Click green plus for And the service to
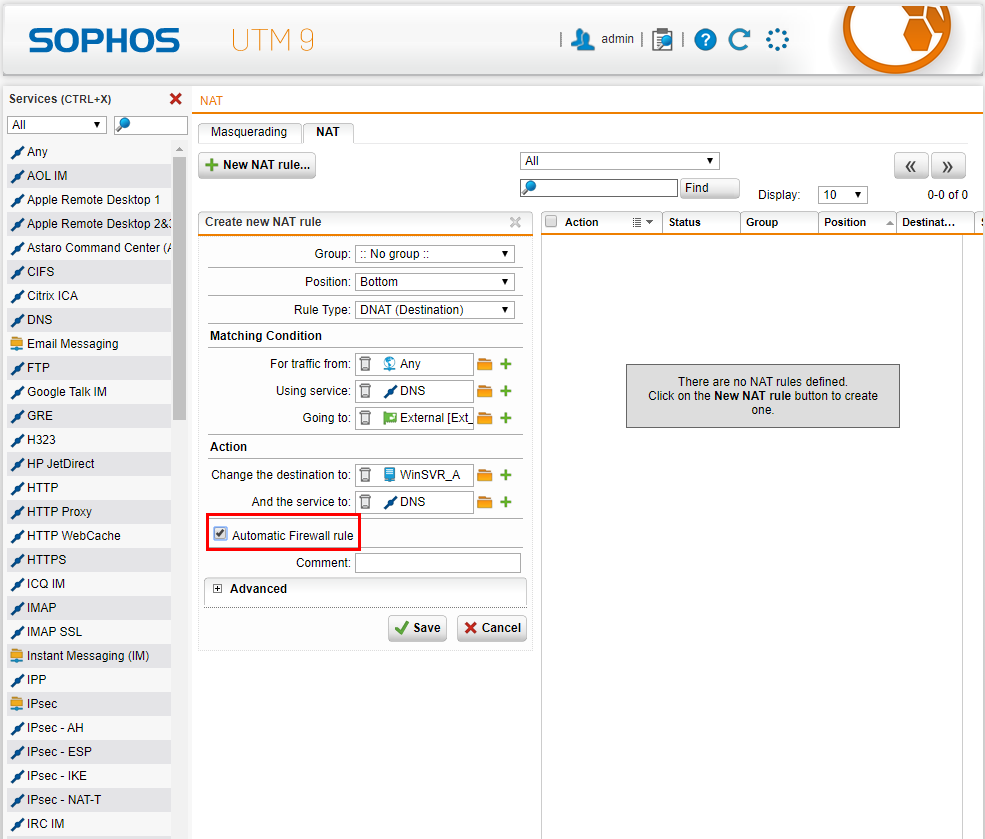985x839 pixels. pyautogui.click(x=506, y=502)
